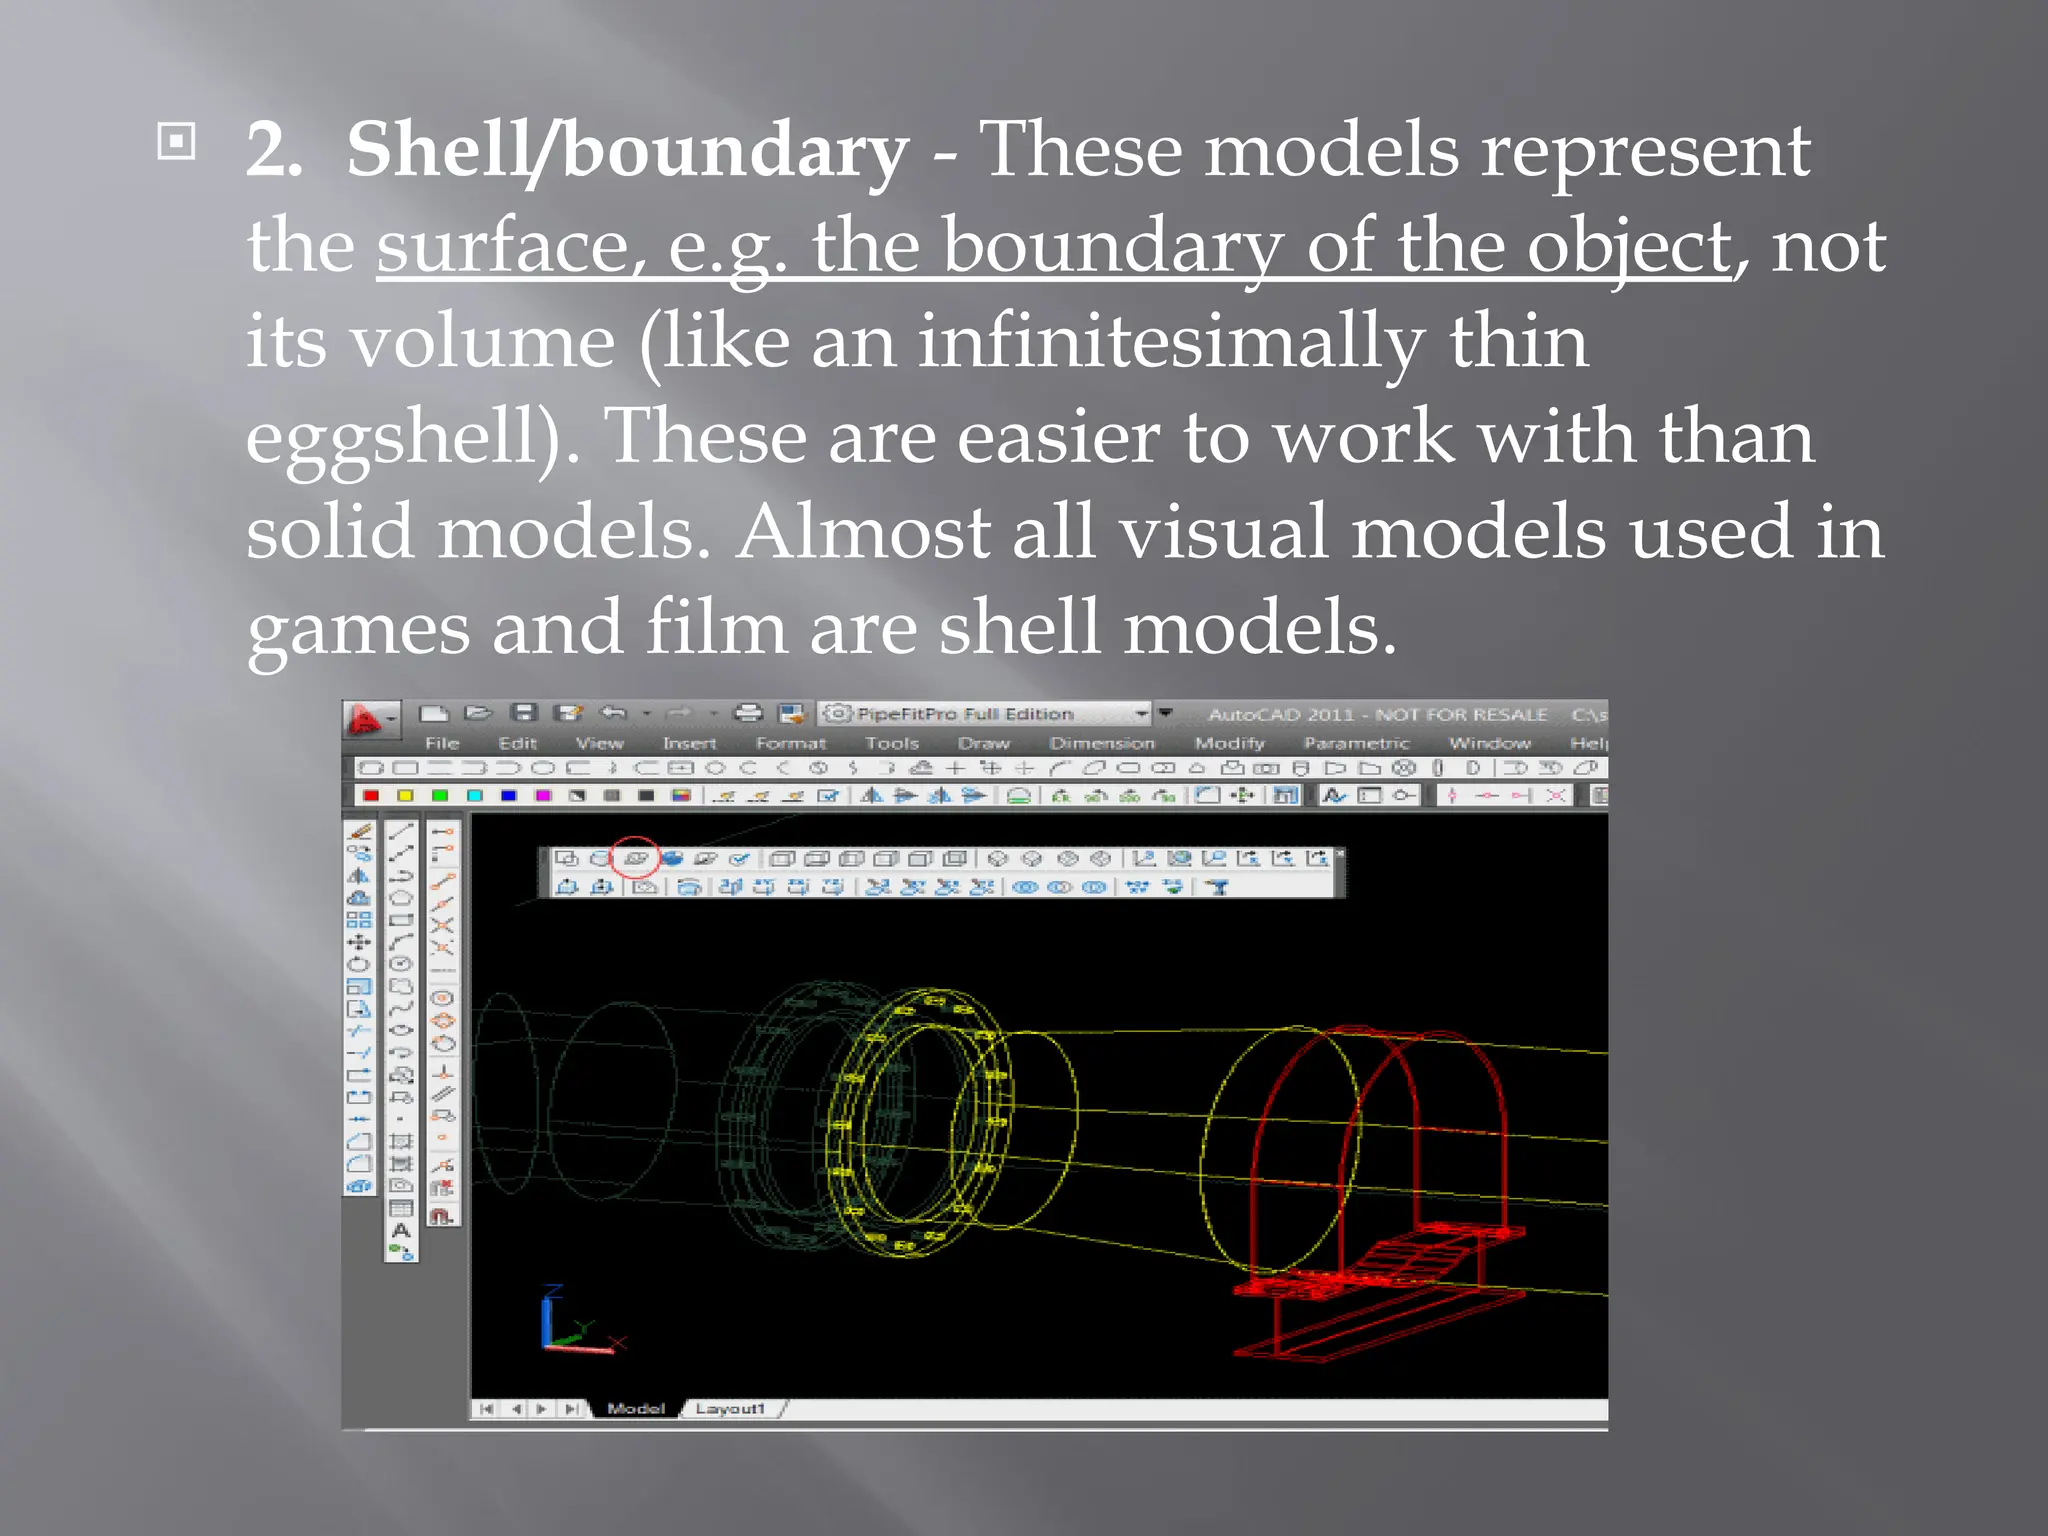Open the Parametric menu
The height and width of the screenshot is (1536, 2048).
[x=1357, y=743]
